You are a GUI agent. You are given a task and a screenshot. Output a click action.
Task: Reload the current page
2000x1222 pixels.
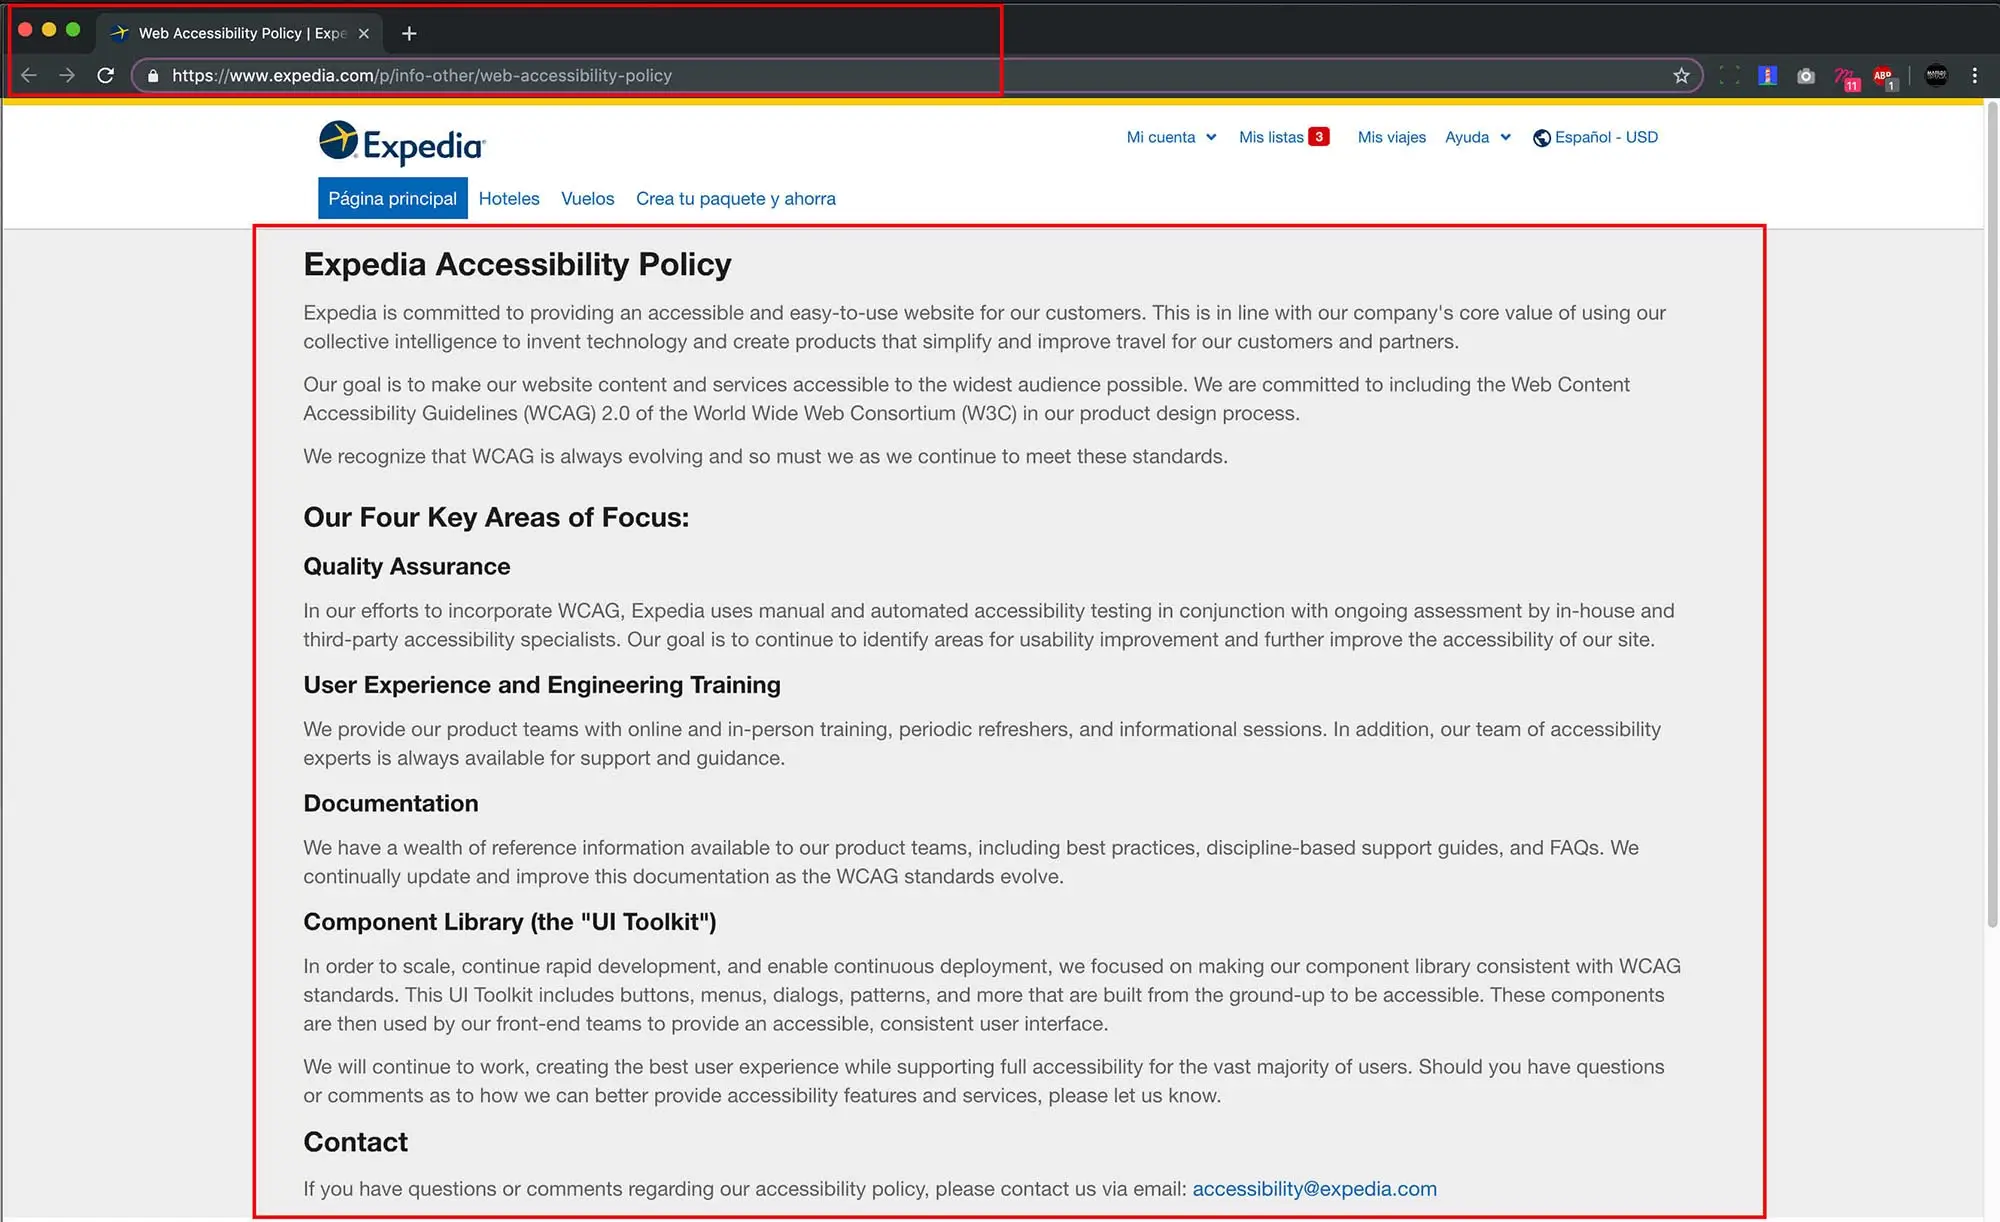click(105, 76)
